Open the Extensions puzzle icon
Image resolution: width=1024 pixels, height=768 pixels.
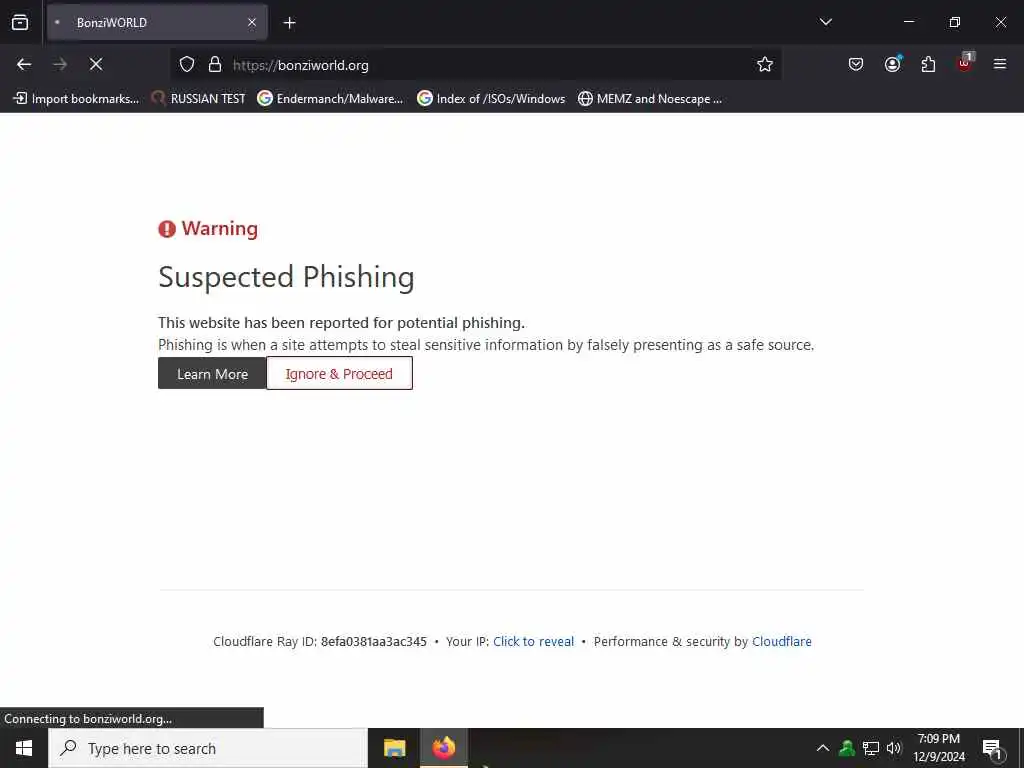coord(928,64)
